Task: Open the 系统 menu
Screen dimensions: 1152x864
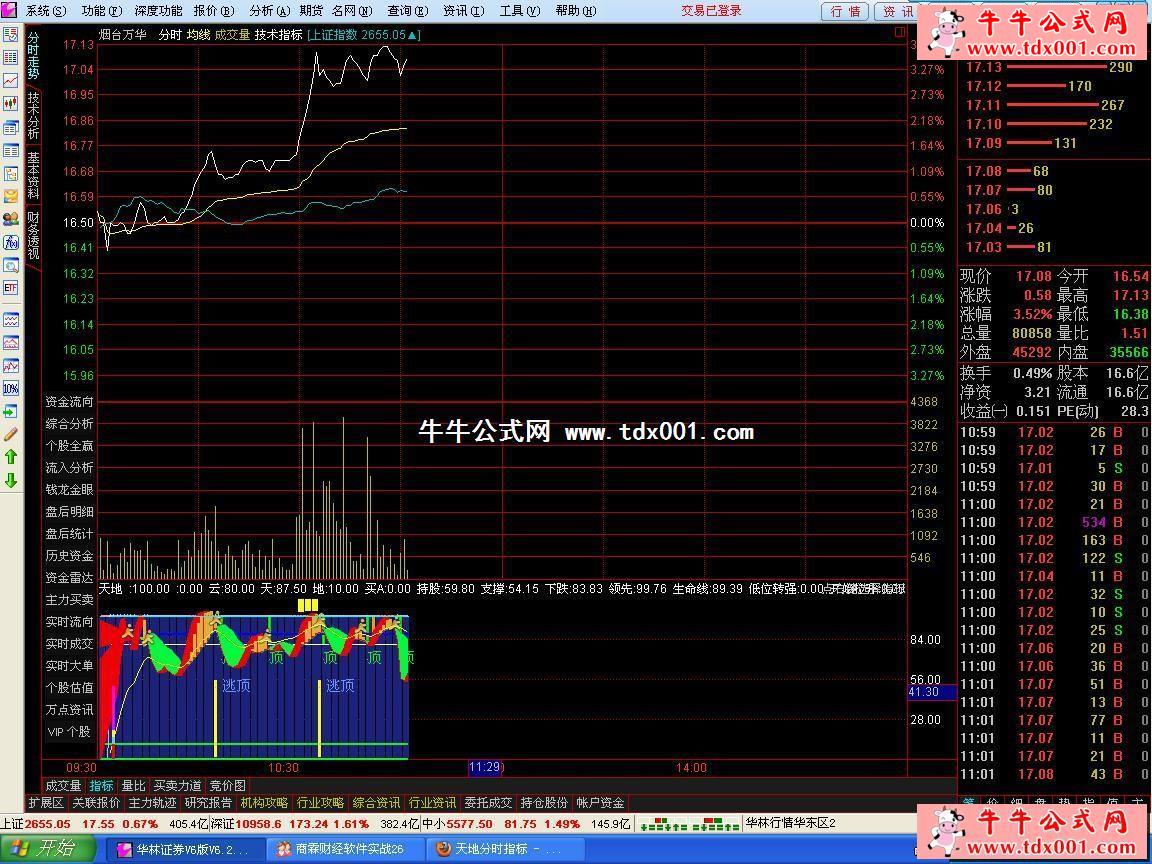Action: (46, 11)
